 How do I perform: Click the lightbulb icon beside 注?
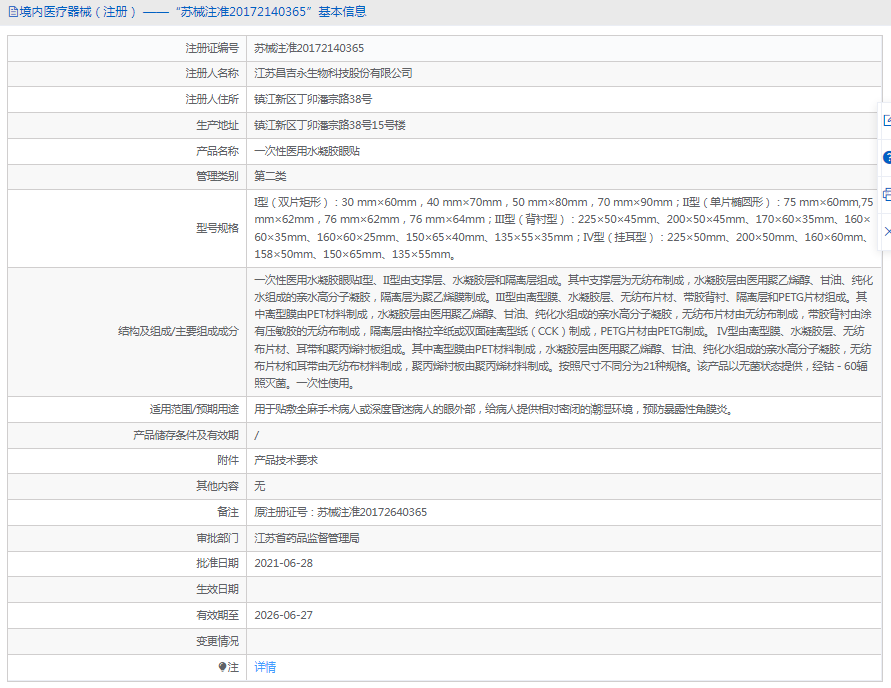[x=222, y=667]
